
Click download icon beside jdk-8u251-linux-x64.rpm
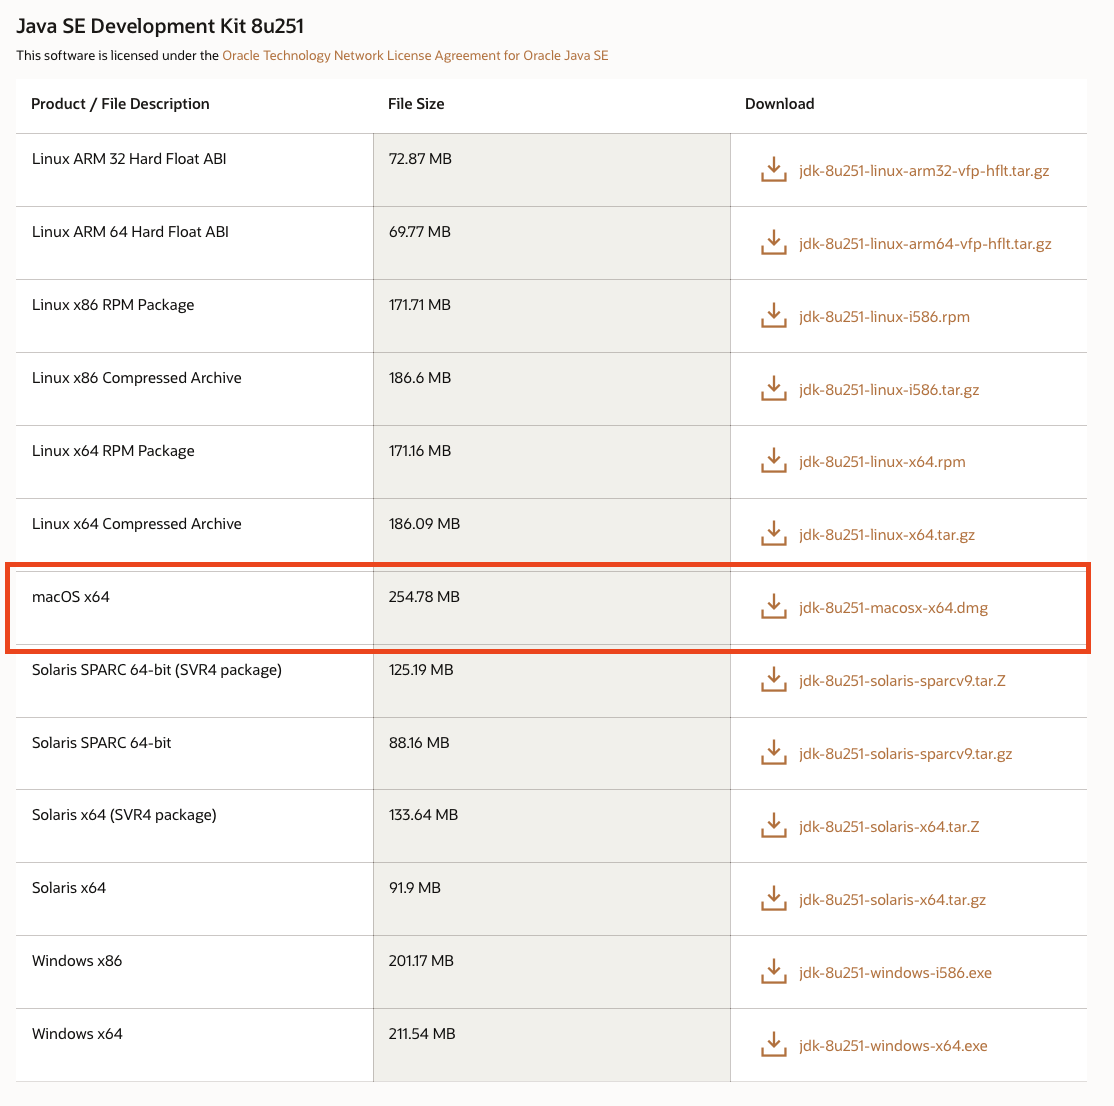coord(774,461)
